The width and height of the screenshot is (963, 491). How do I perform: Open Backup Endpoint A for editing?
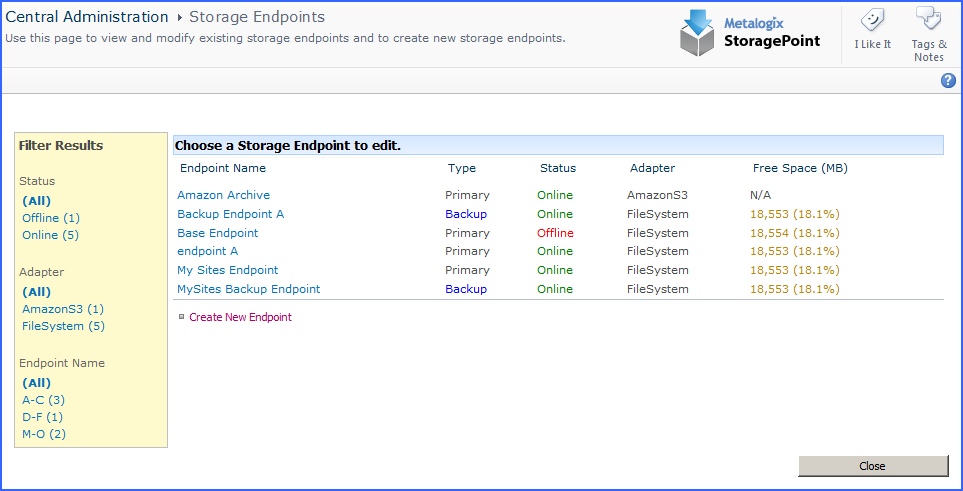coord(230,214)
